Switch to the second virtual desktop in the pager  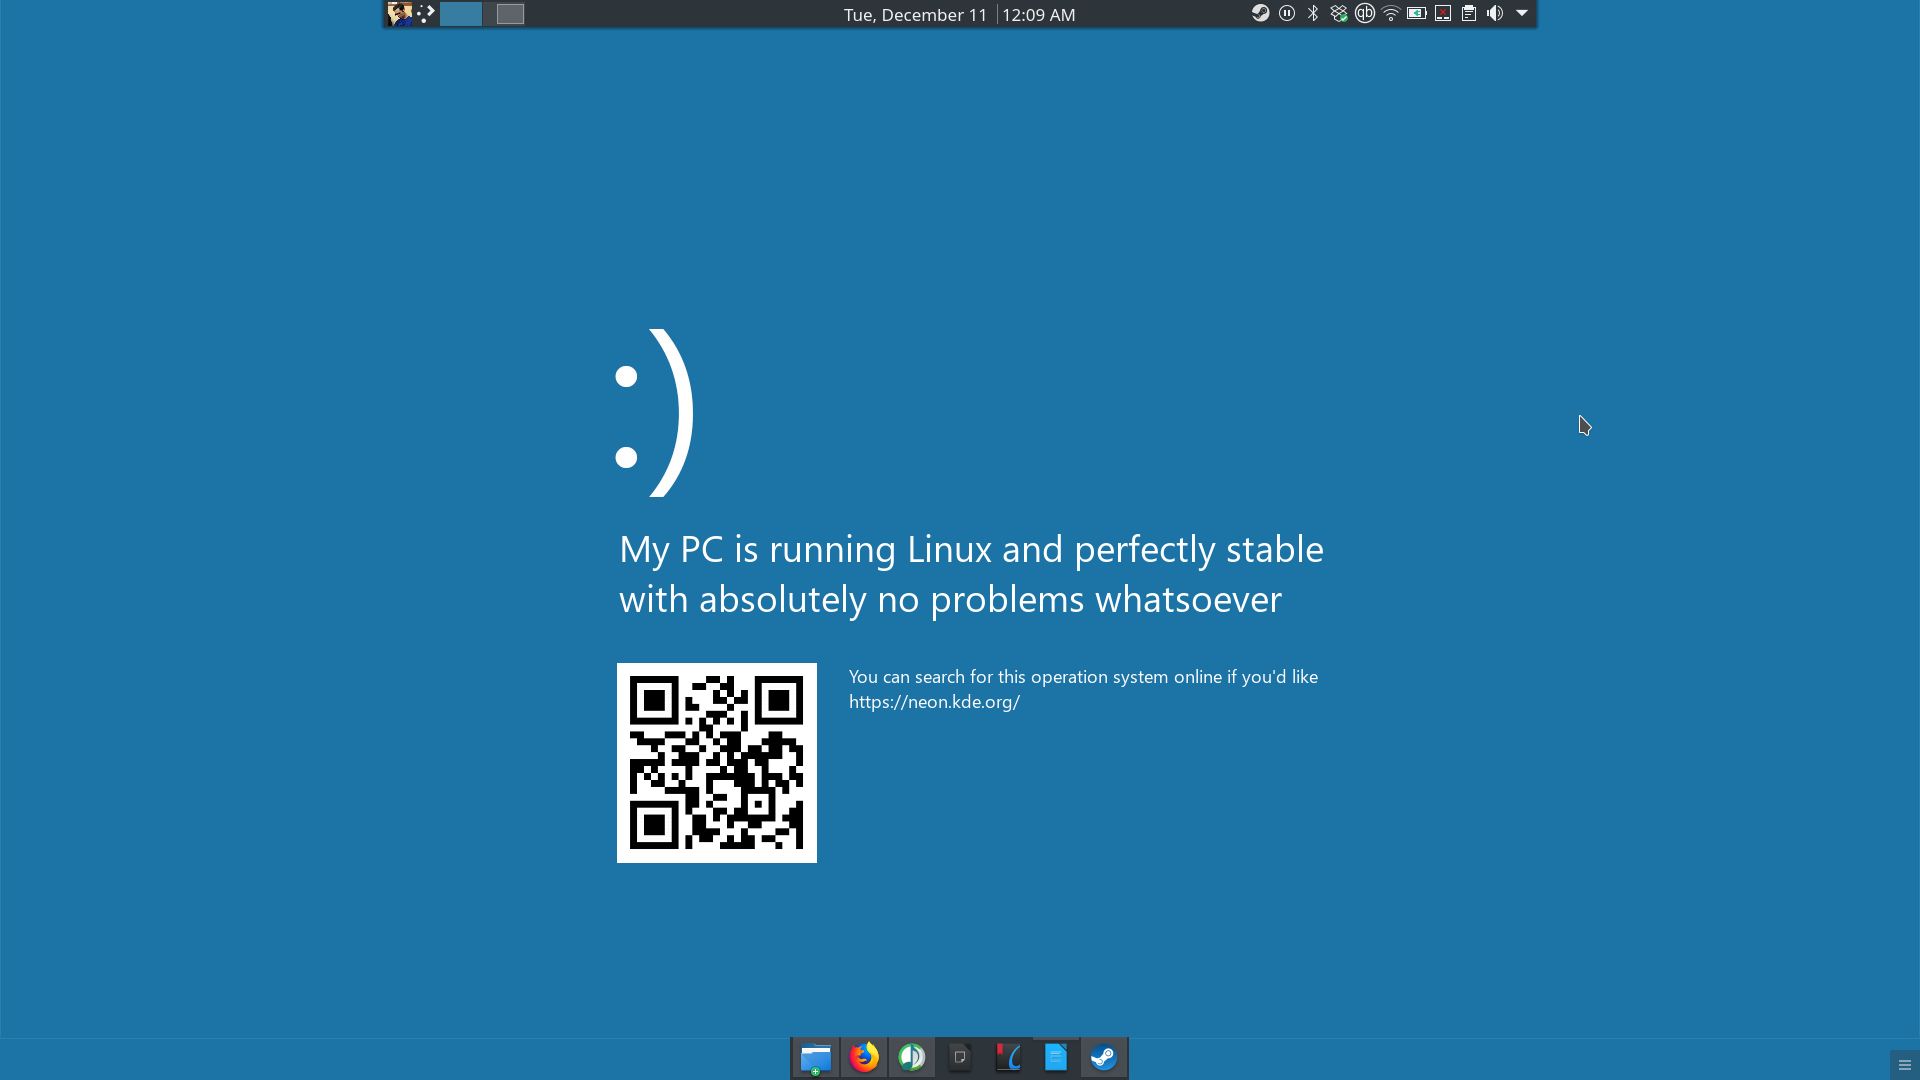(x=510, y=14)
